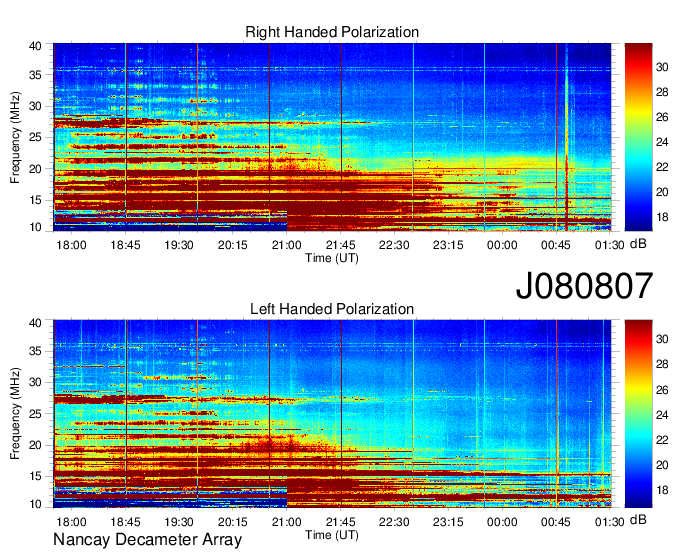Click 20 MHz frequency tick of Right Handed plot
The width and height of the screenshot is (680, 552).
pos(35,169)
